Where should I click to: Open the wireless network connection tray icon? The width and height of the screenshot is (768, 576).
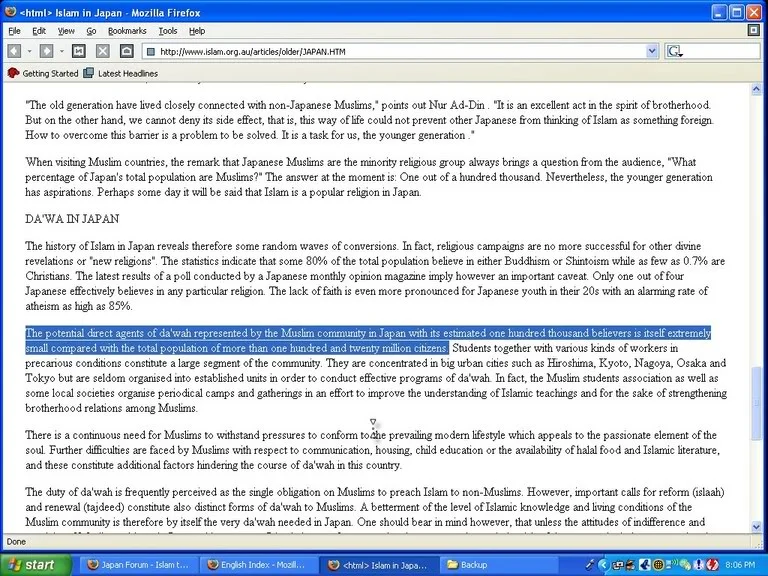pos(672,564)
